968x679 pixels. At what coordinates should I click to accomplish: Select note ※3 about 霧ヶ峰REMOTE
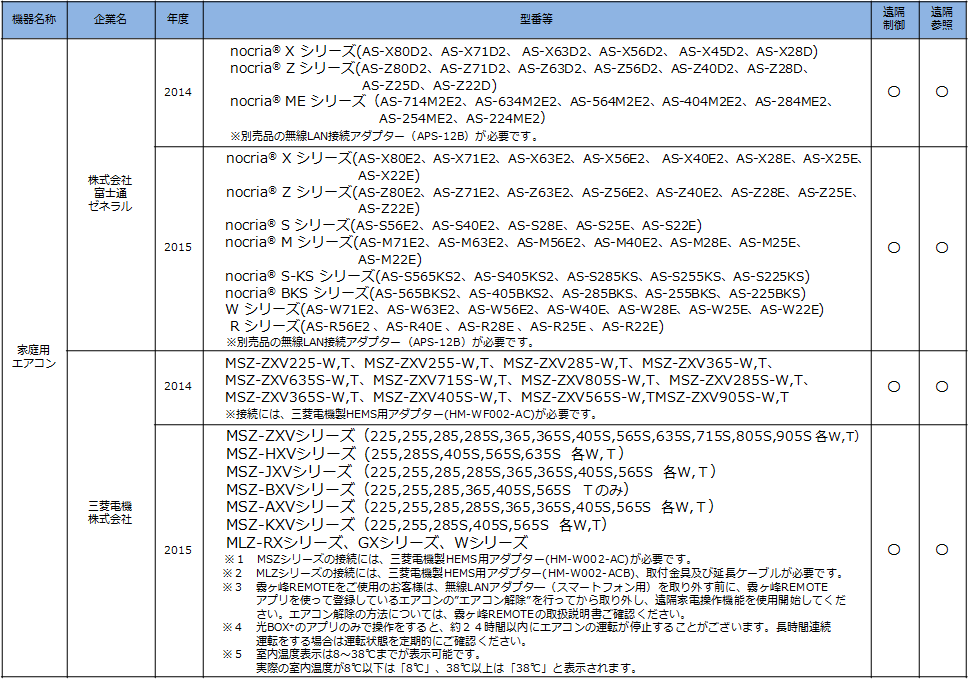point(535,601)
